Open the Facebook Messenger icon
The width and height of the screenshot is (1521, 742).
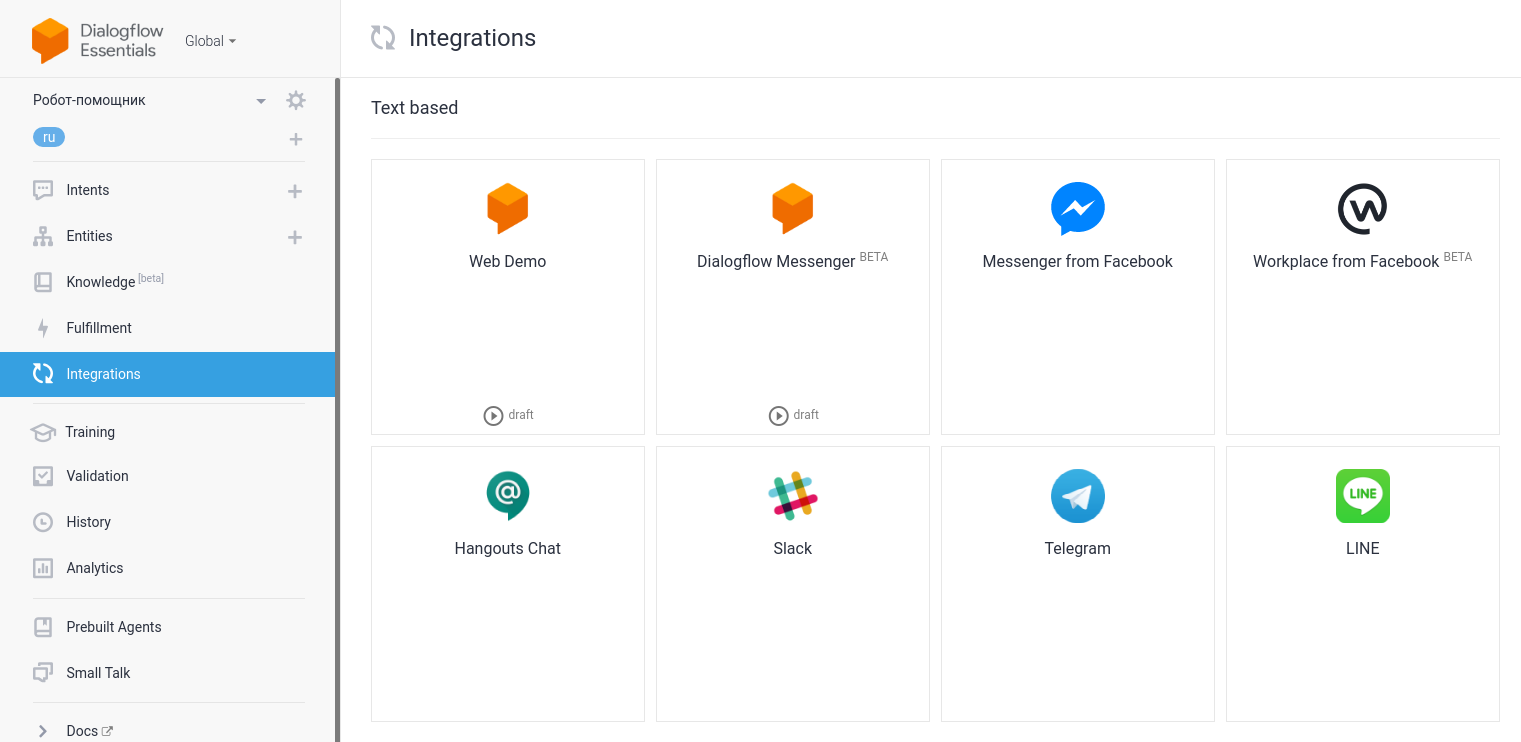pyautogui.click(x=1078, y=208)
